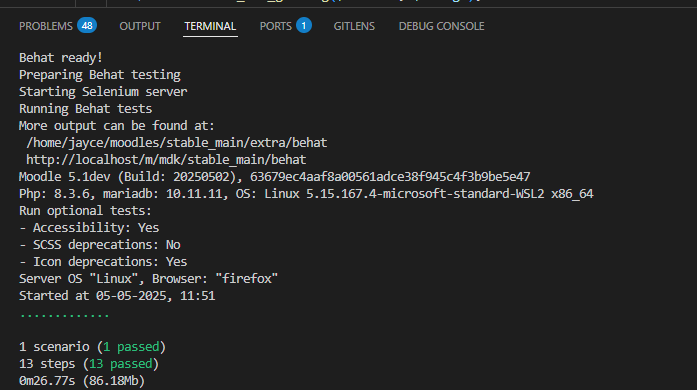Open the localhost behat URL link

[x=166, y=160]
